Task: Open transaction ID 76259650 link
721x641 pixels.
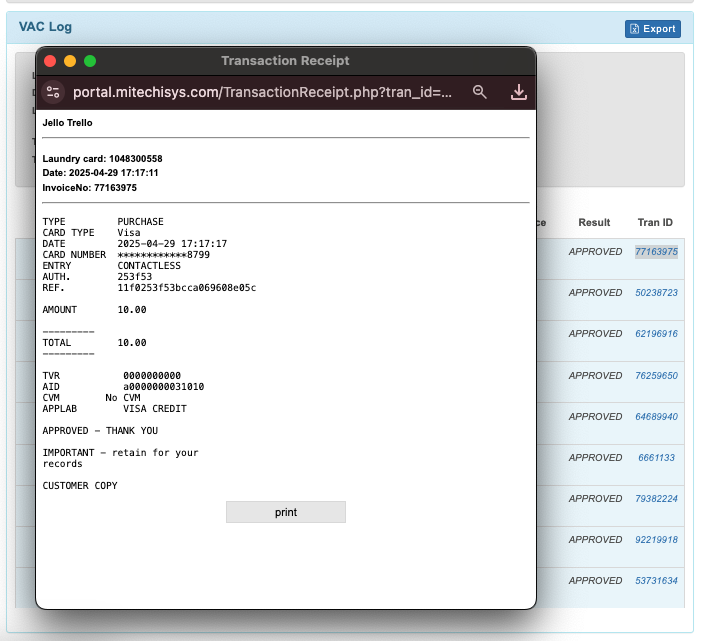Action: point(656,376)
